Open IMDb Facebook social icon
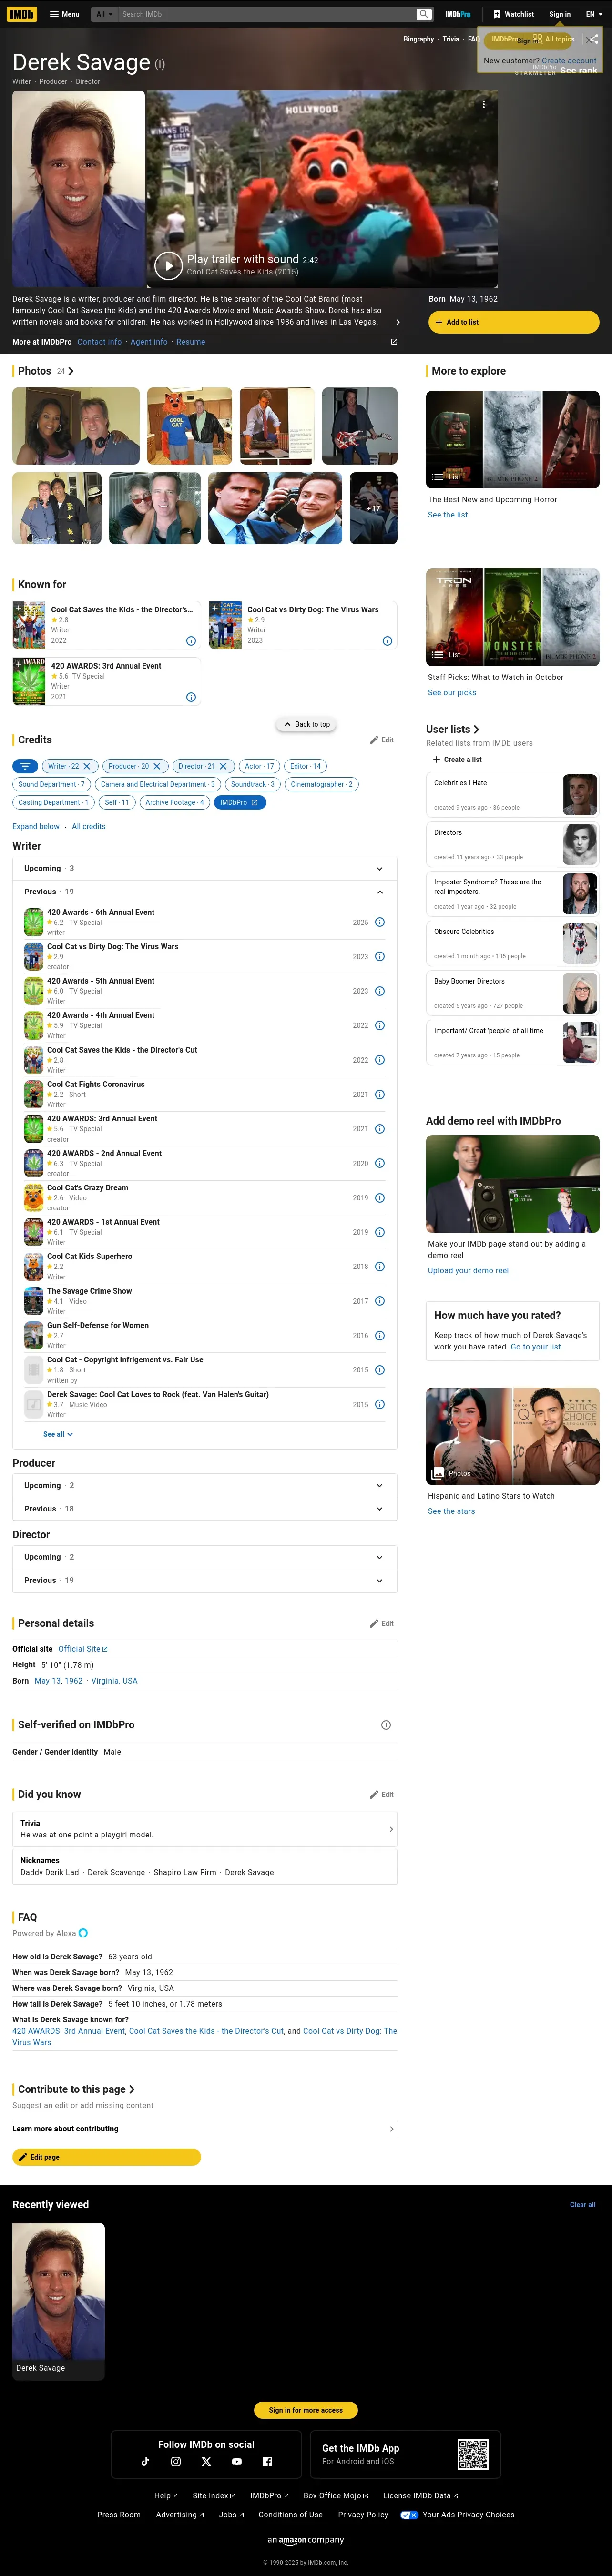Image resolution: width=612 pixels, height=2576 pixels. 267,2461
